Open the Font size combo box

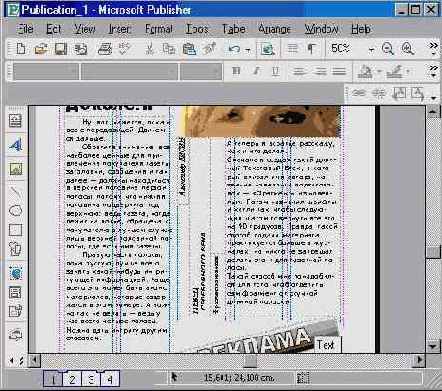[x=201, y=71]
